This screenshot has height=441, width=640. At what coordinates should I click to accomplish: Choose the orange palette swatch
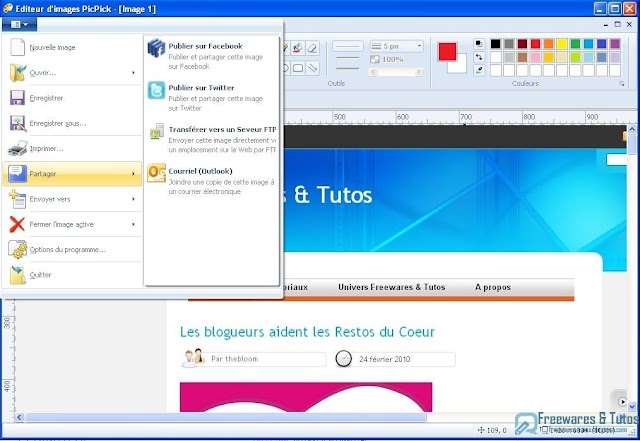tap(549, 43)
